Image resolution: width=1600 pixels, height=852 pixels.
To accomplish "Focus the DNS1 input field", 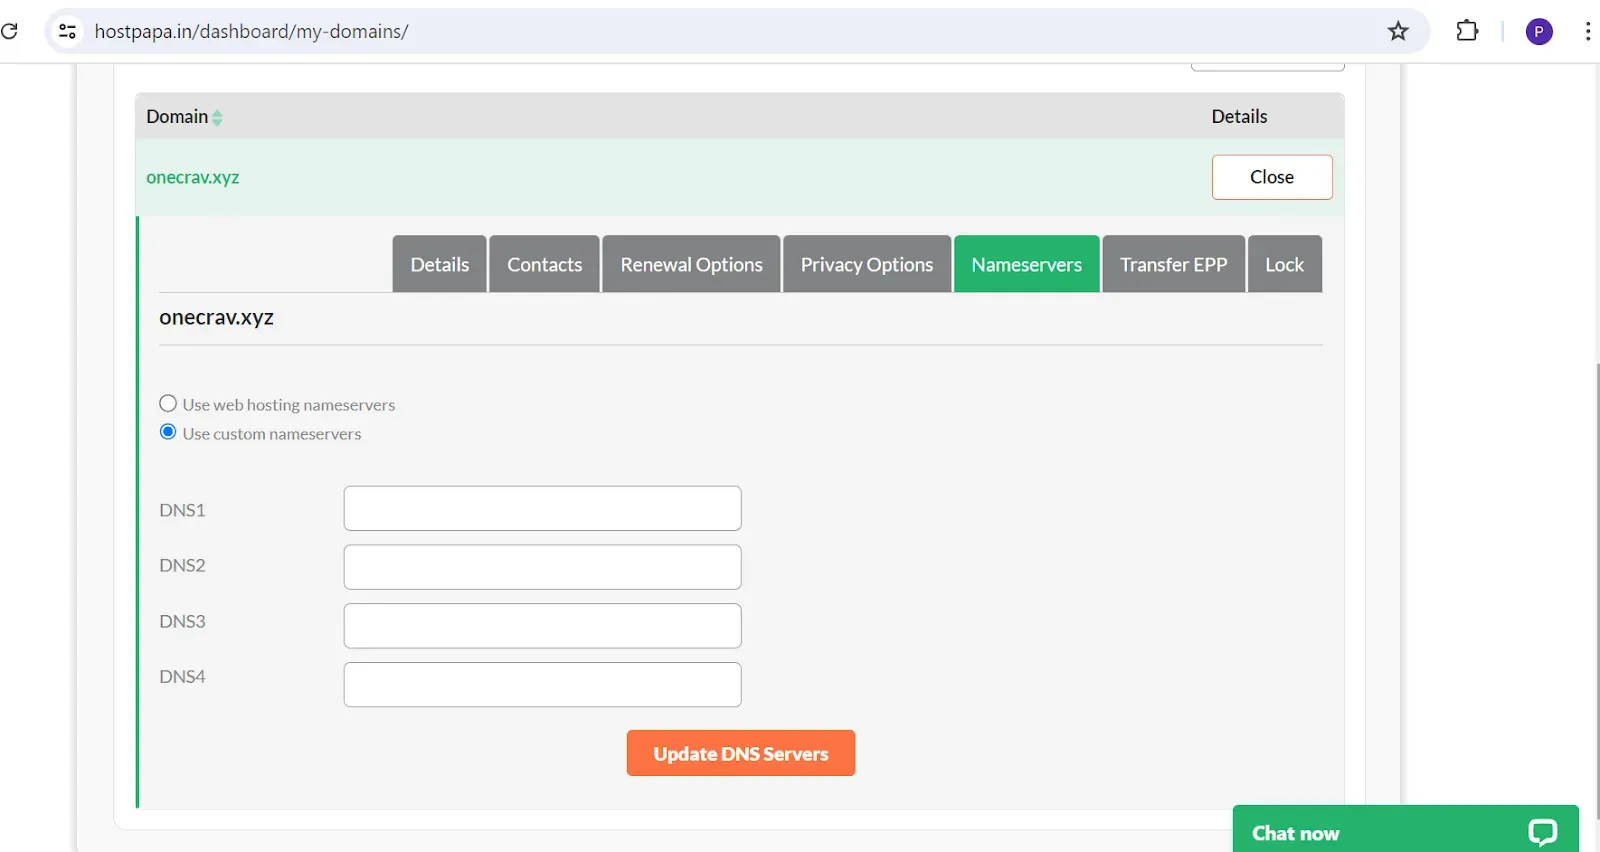I will (543, 508).
